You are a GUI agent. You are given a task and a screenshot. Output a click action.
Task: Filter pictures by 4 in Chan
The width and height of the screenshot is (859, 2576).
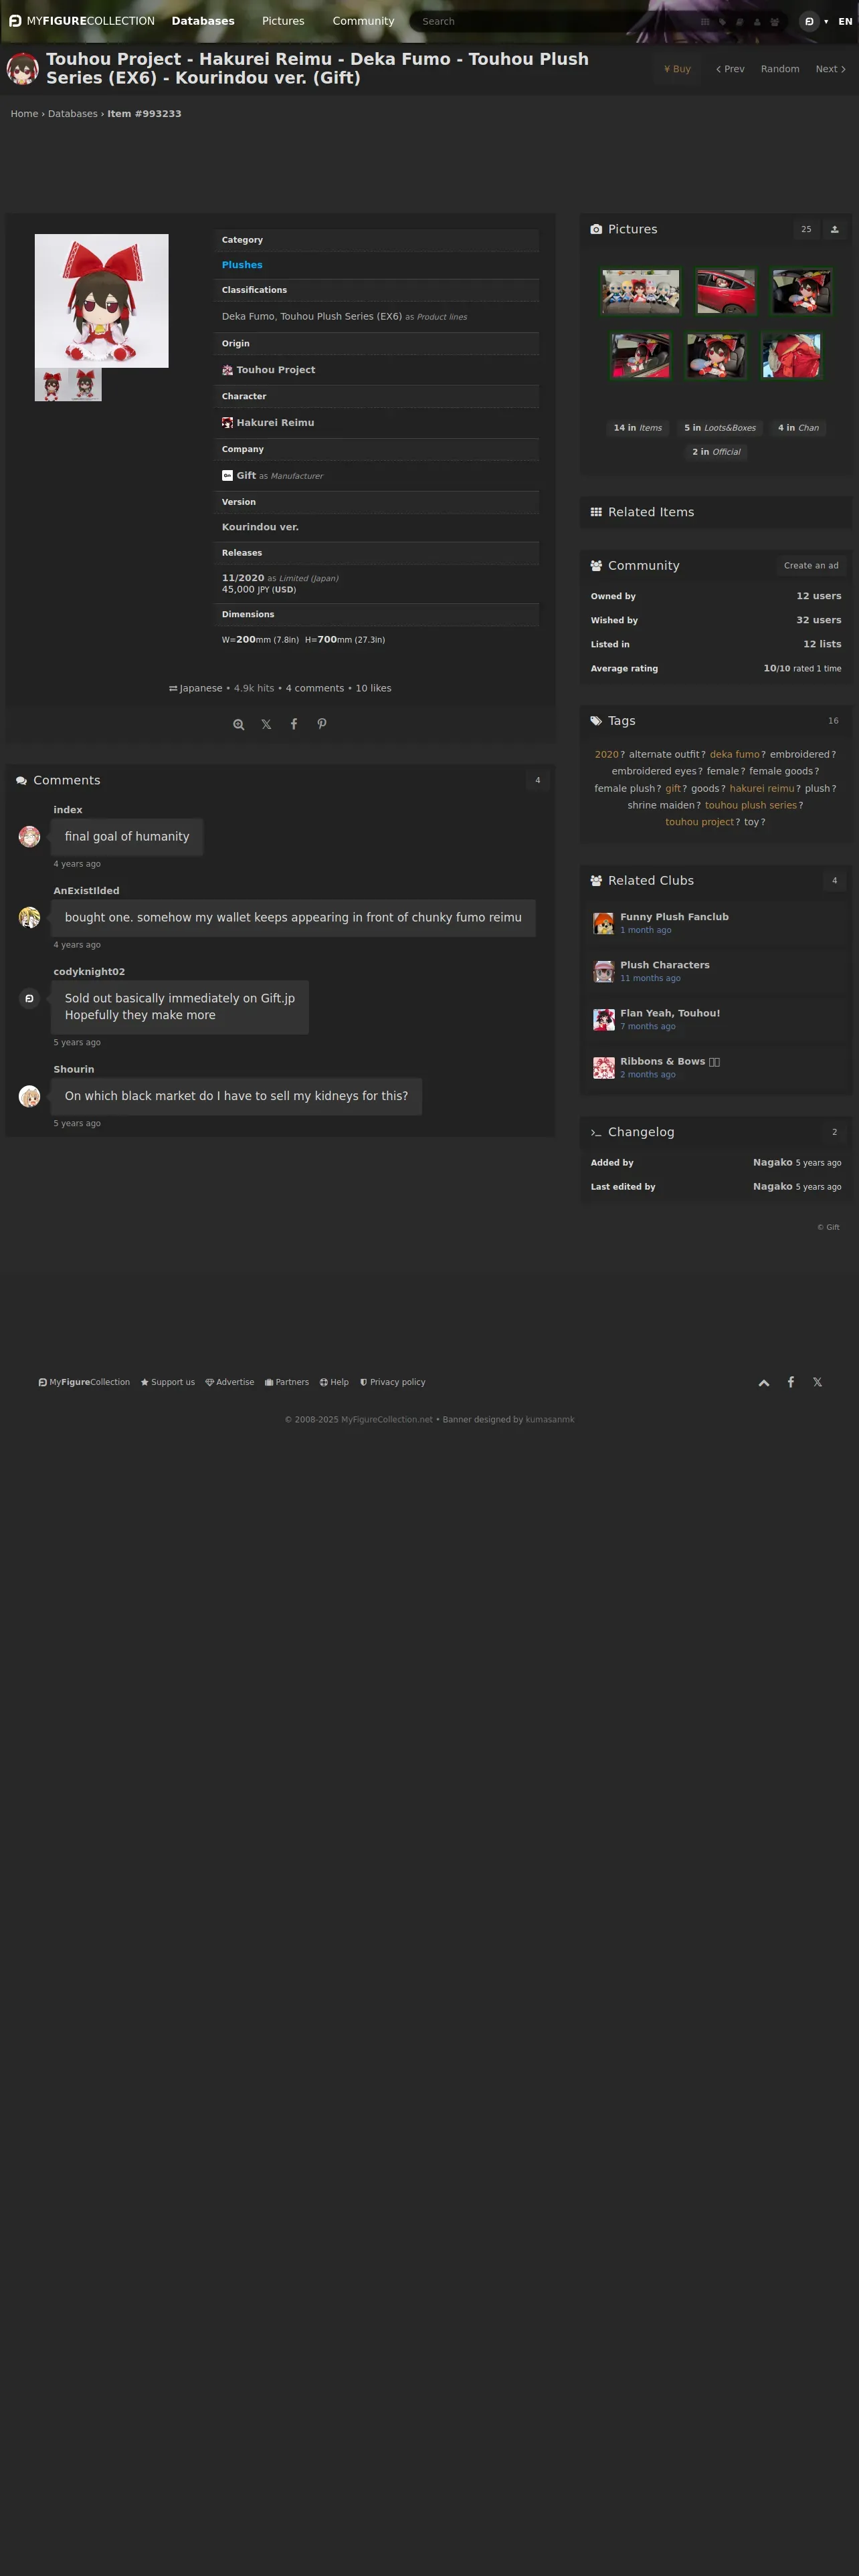point(798,428)
